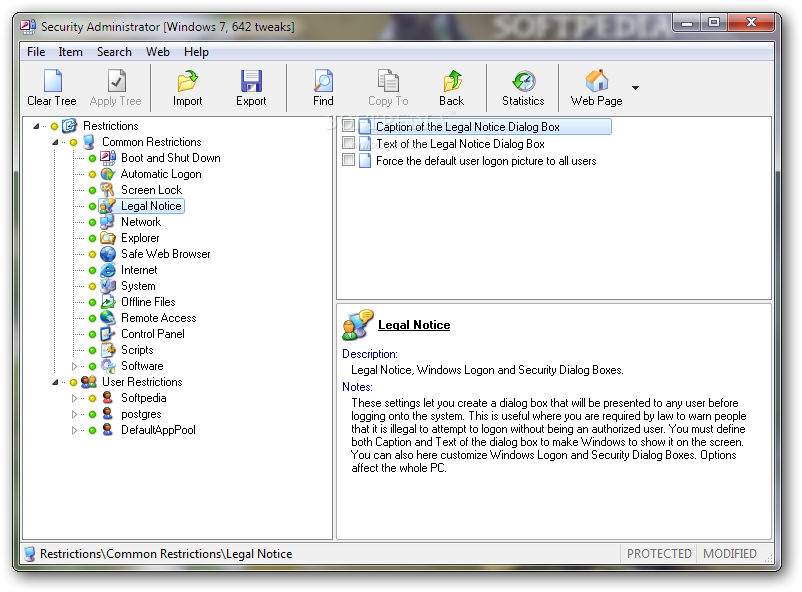Toggle status dot beside Internet
The height and width of the screenshot is (592, 802).
coord(93,270)
